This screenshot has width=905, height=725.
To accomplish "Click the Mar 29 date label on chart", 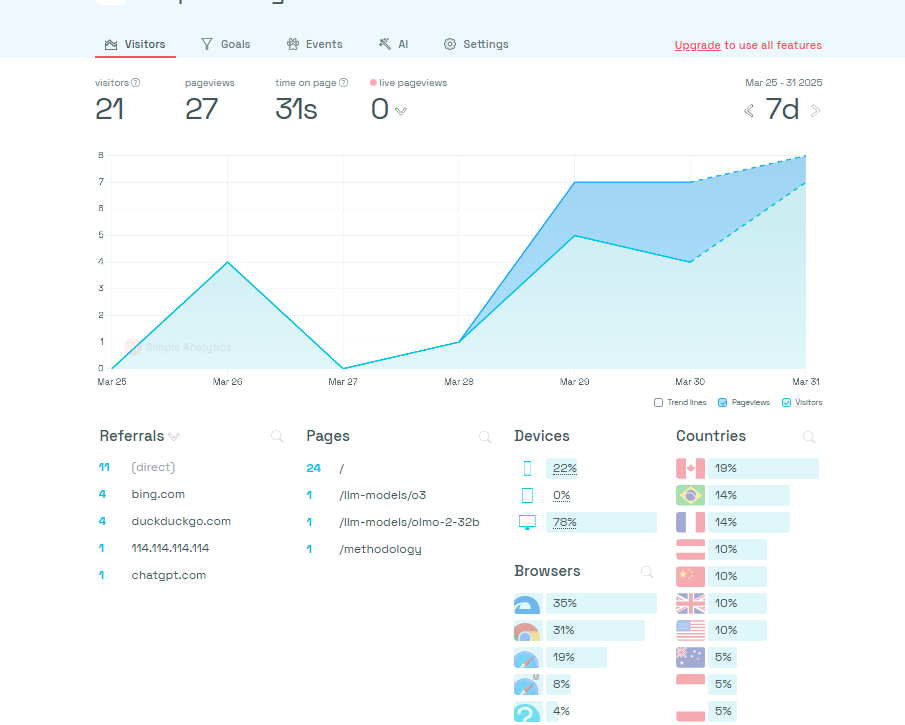I will click(x=574, y=382).
